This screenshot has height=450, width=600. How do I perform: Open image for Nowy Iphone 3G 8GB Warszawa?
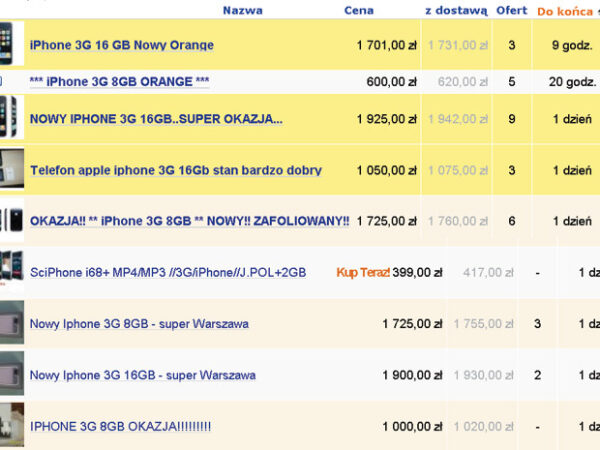tap(11, 323)
